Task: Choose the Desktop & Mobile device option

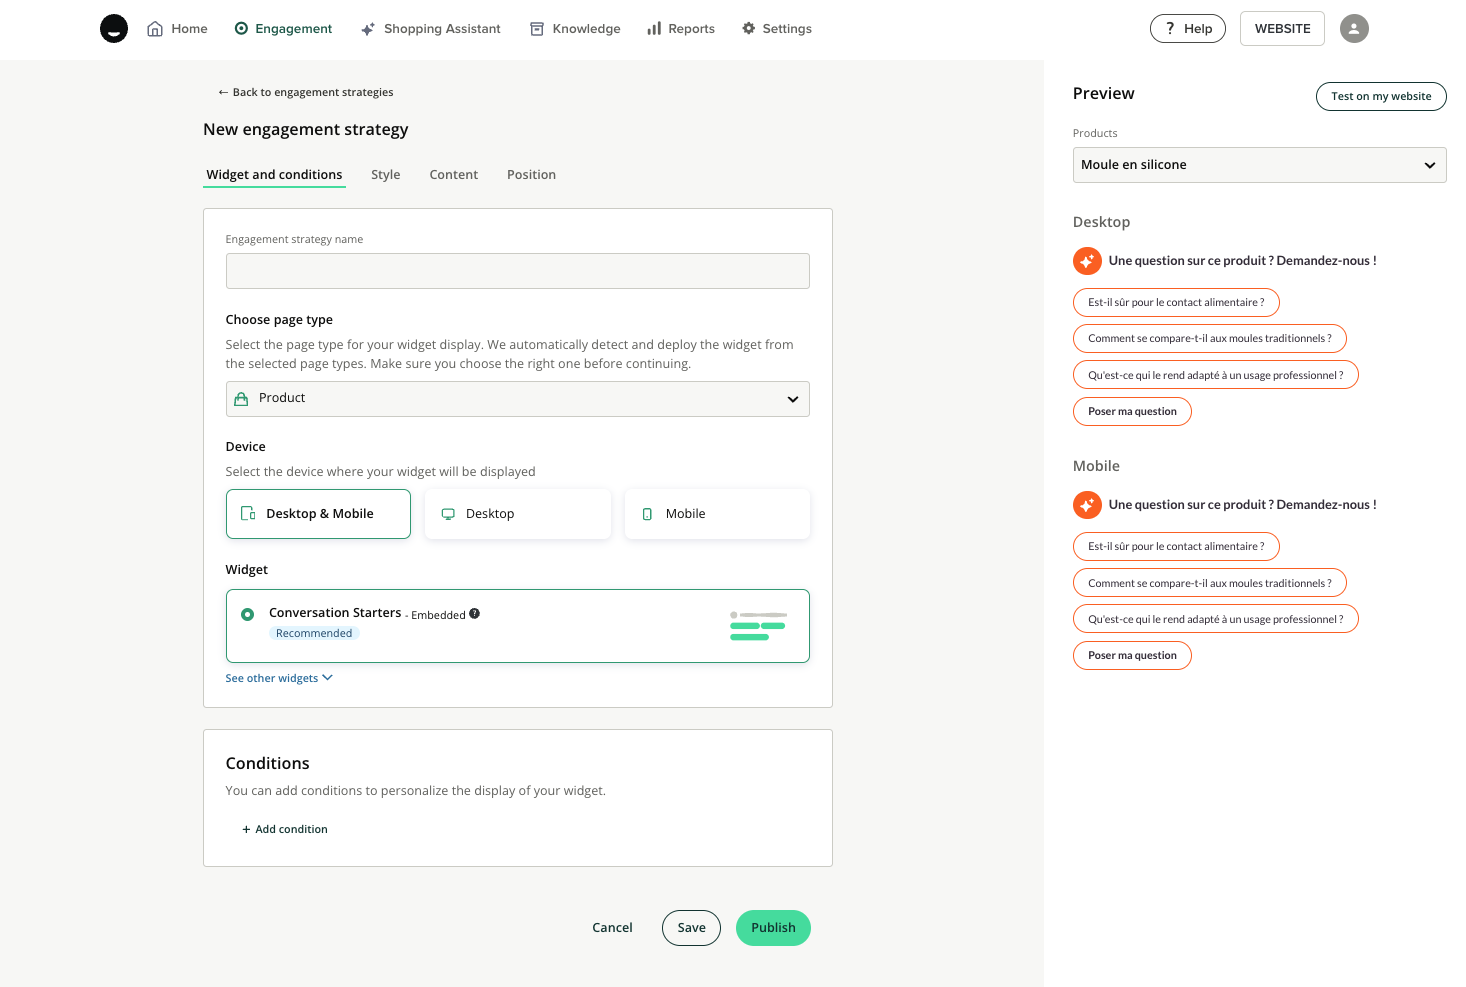Action: (318, 514)
